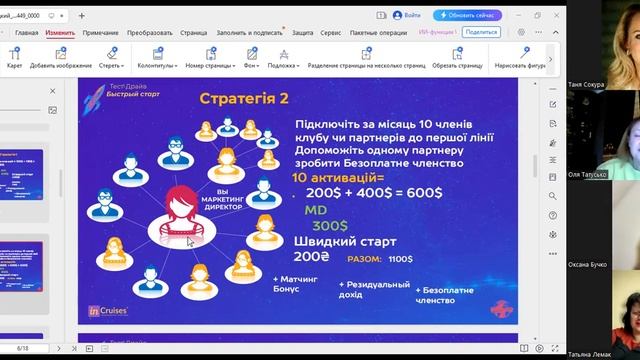
Task: Switch to the Страница tab
Action: [193, 33]
